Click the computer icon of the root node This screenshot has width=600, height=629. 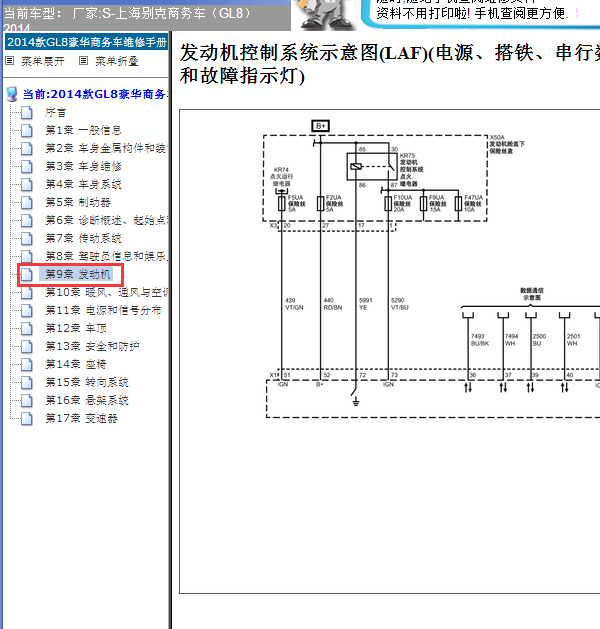point(12,94)
